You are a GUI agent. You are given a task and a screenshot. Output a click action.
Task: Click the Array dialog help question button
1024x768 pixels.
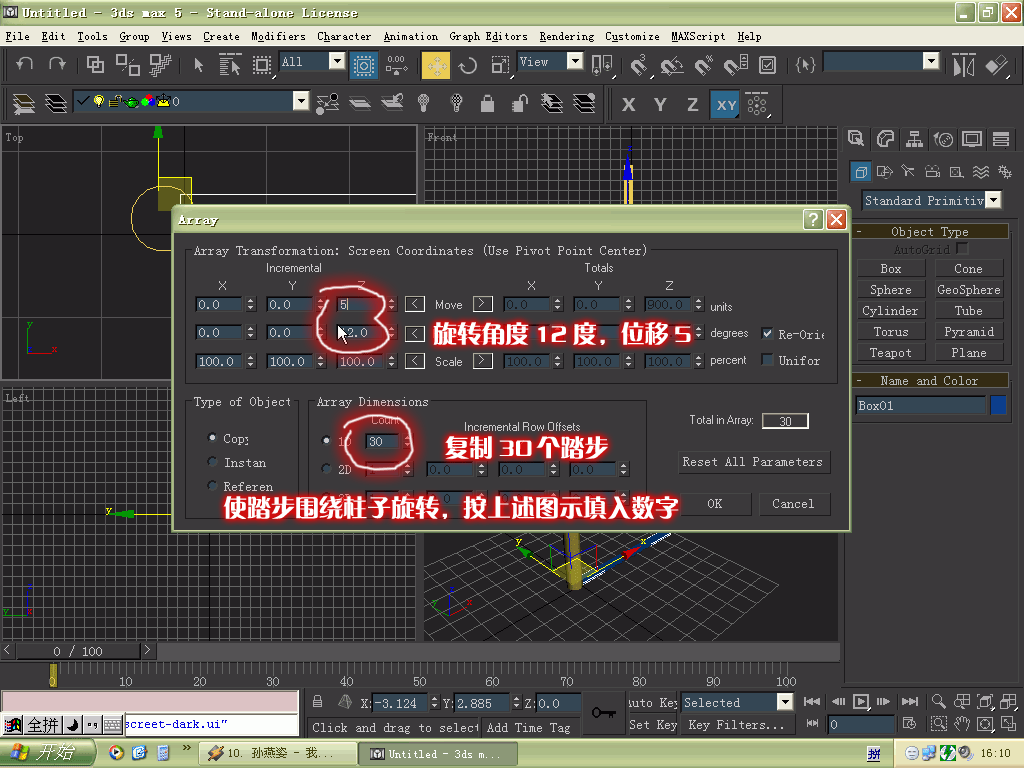813,219
